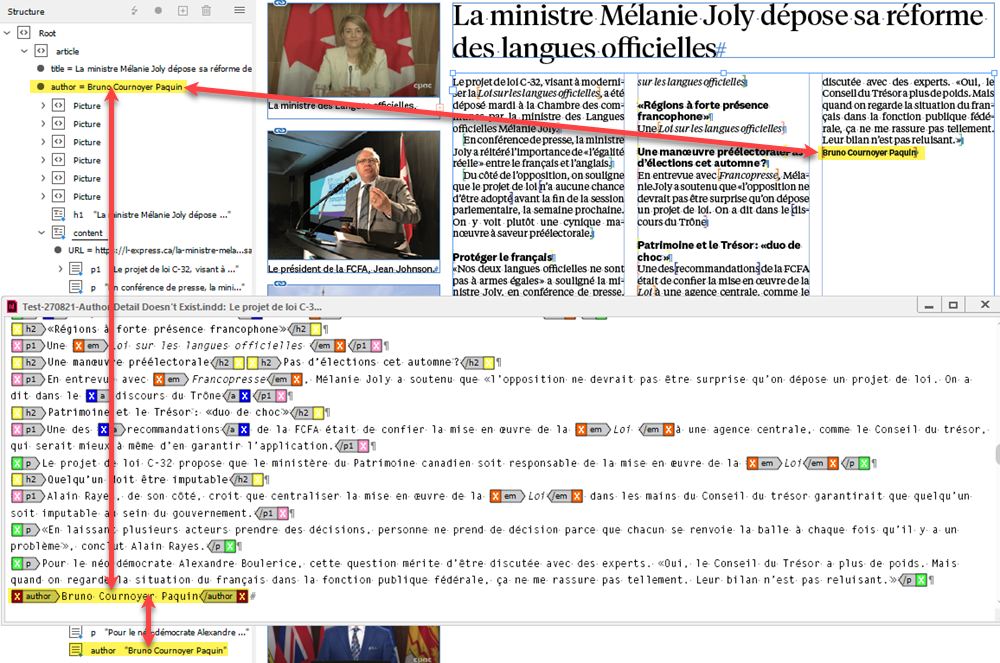
Task: Collapse the article element chevron
Action: pyautogui.click(x=24, y=51)
